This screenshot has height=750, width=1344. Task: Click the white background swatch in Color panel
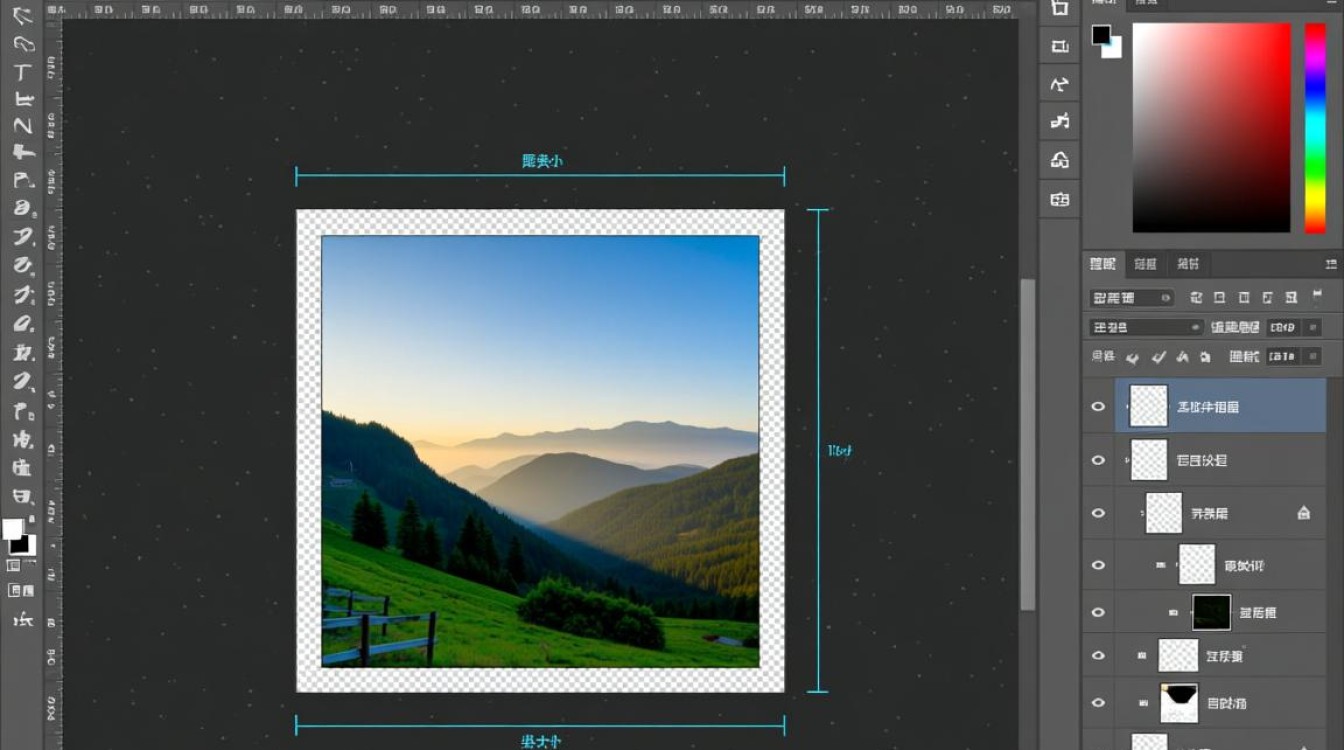(1114, 48)
